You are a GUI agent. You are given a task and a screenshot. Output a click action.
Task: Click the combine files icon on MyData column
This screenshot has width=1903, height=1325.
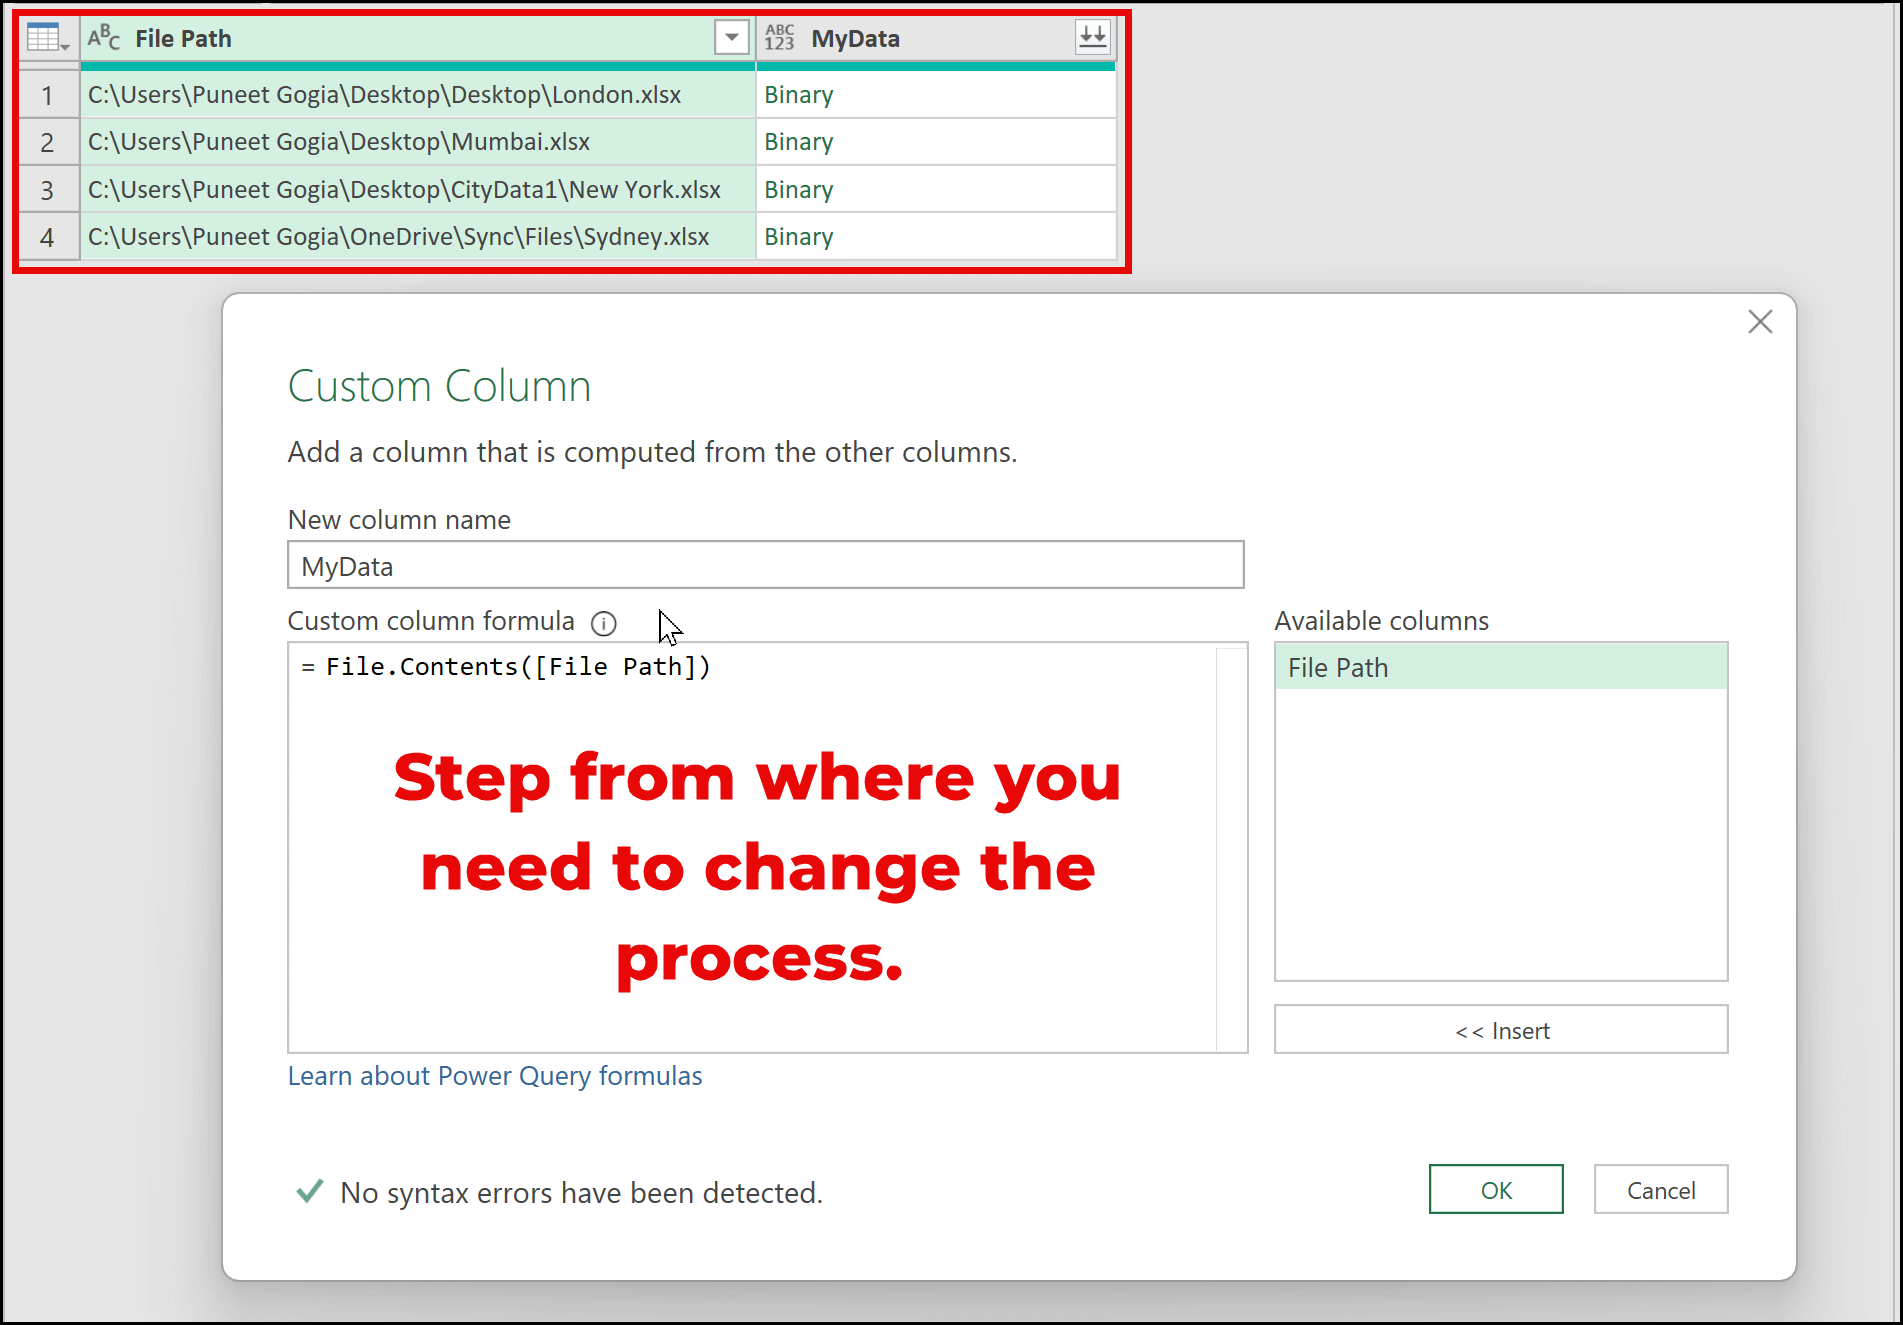(x=1092, y=38)
